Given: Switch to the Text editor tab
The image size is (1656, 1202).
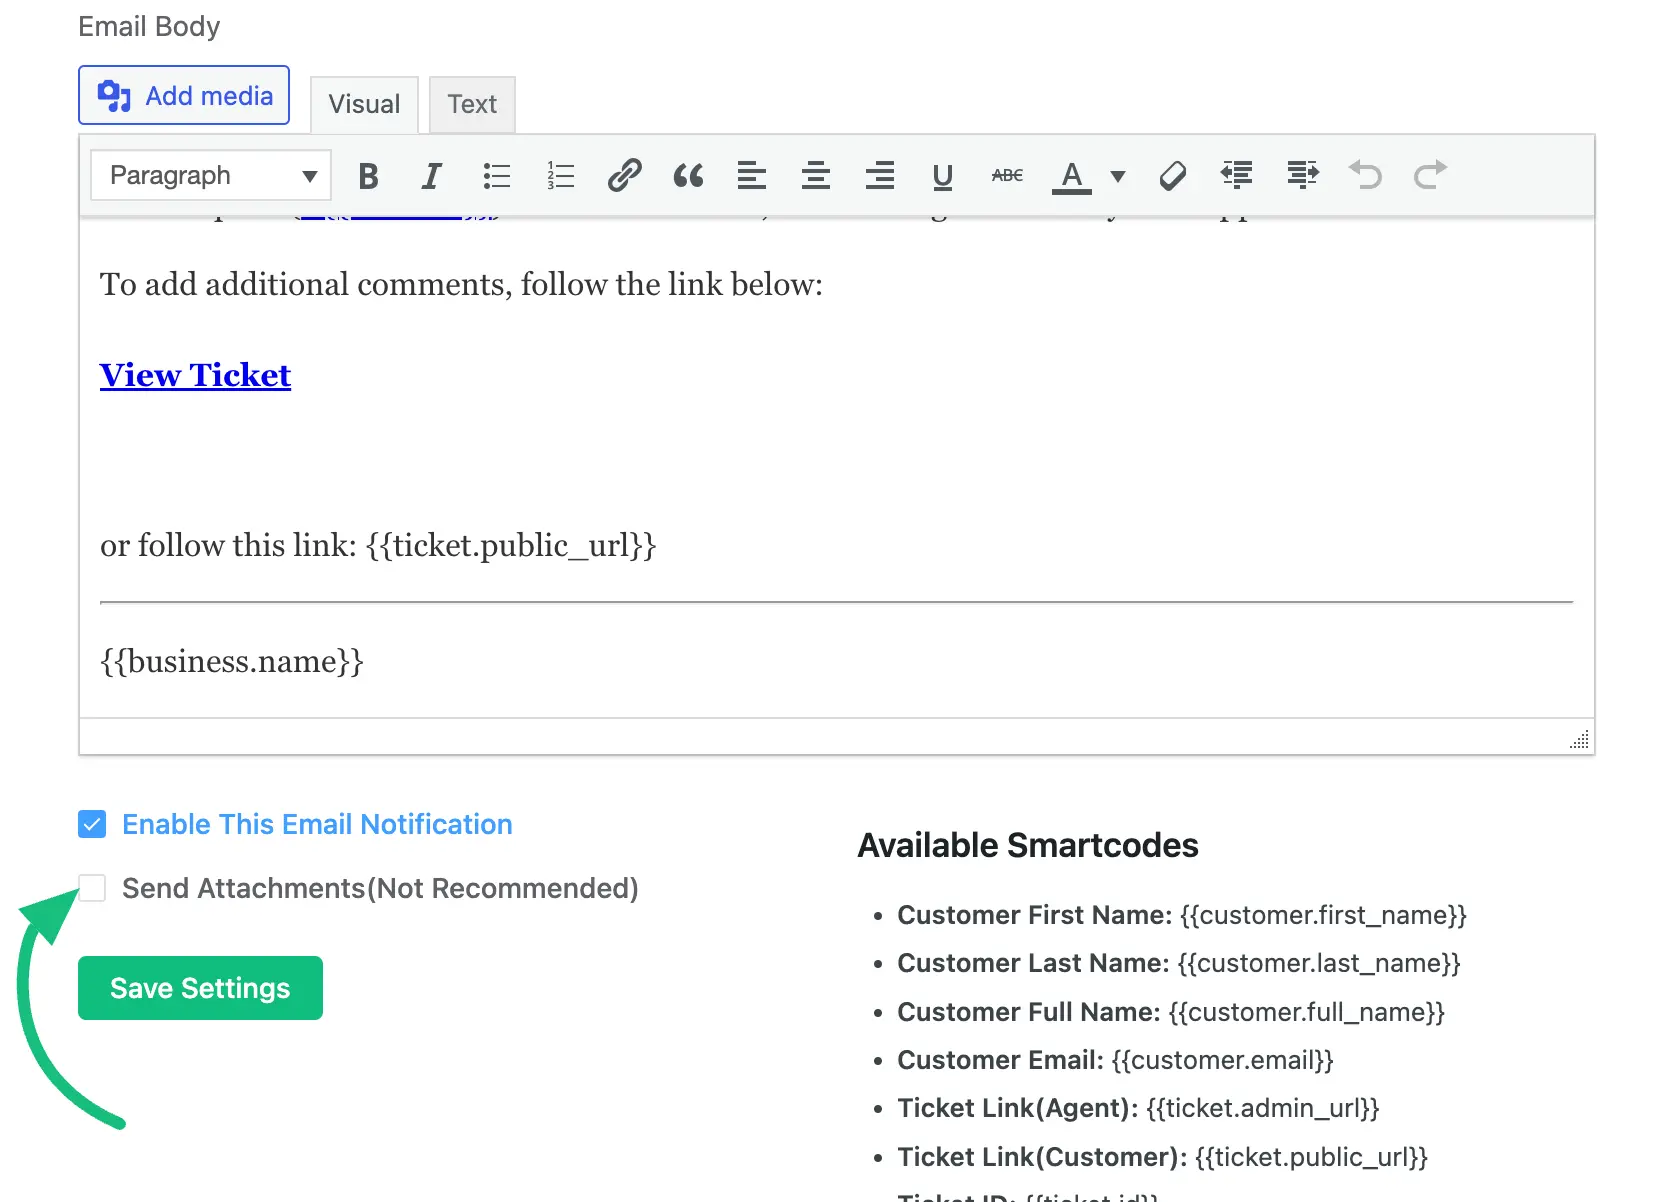Looking at the screenshot, I should click(x=472, y=104).
